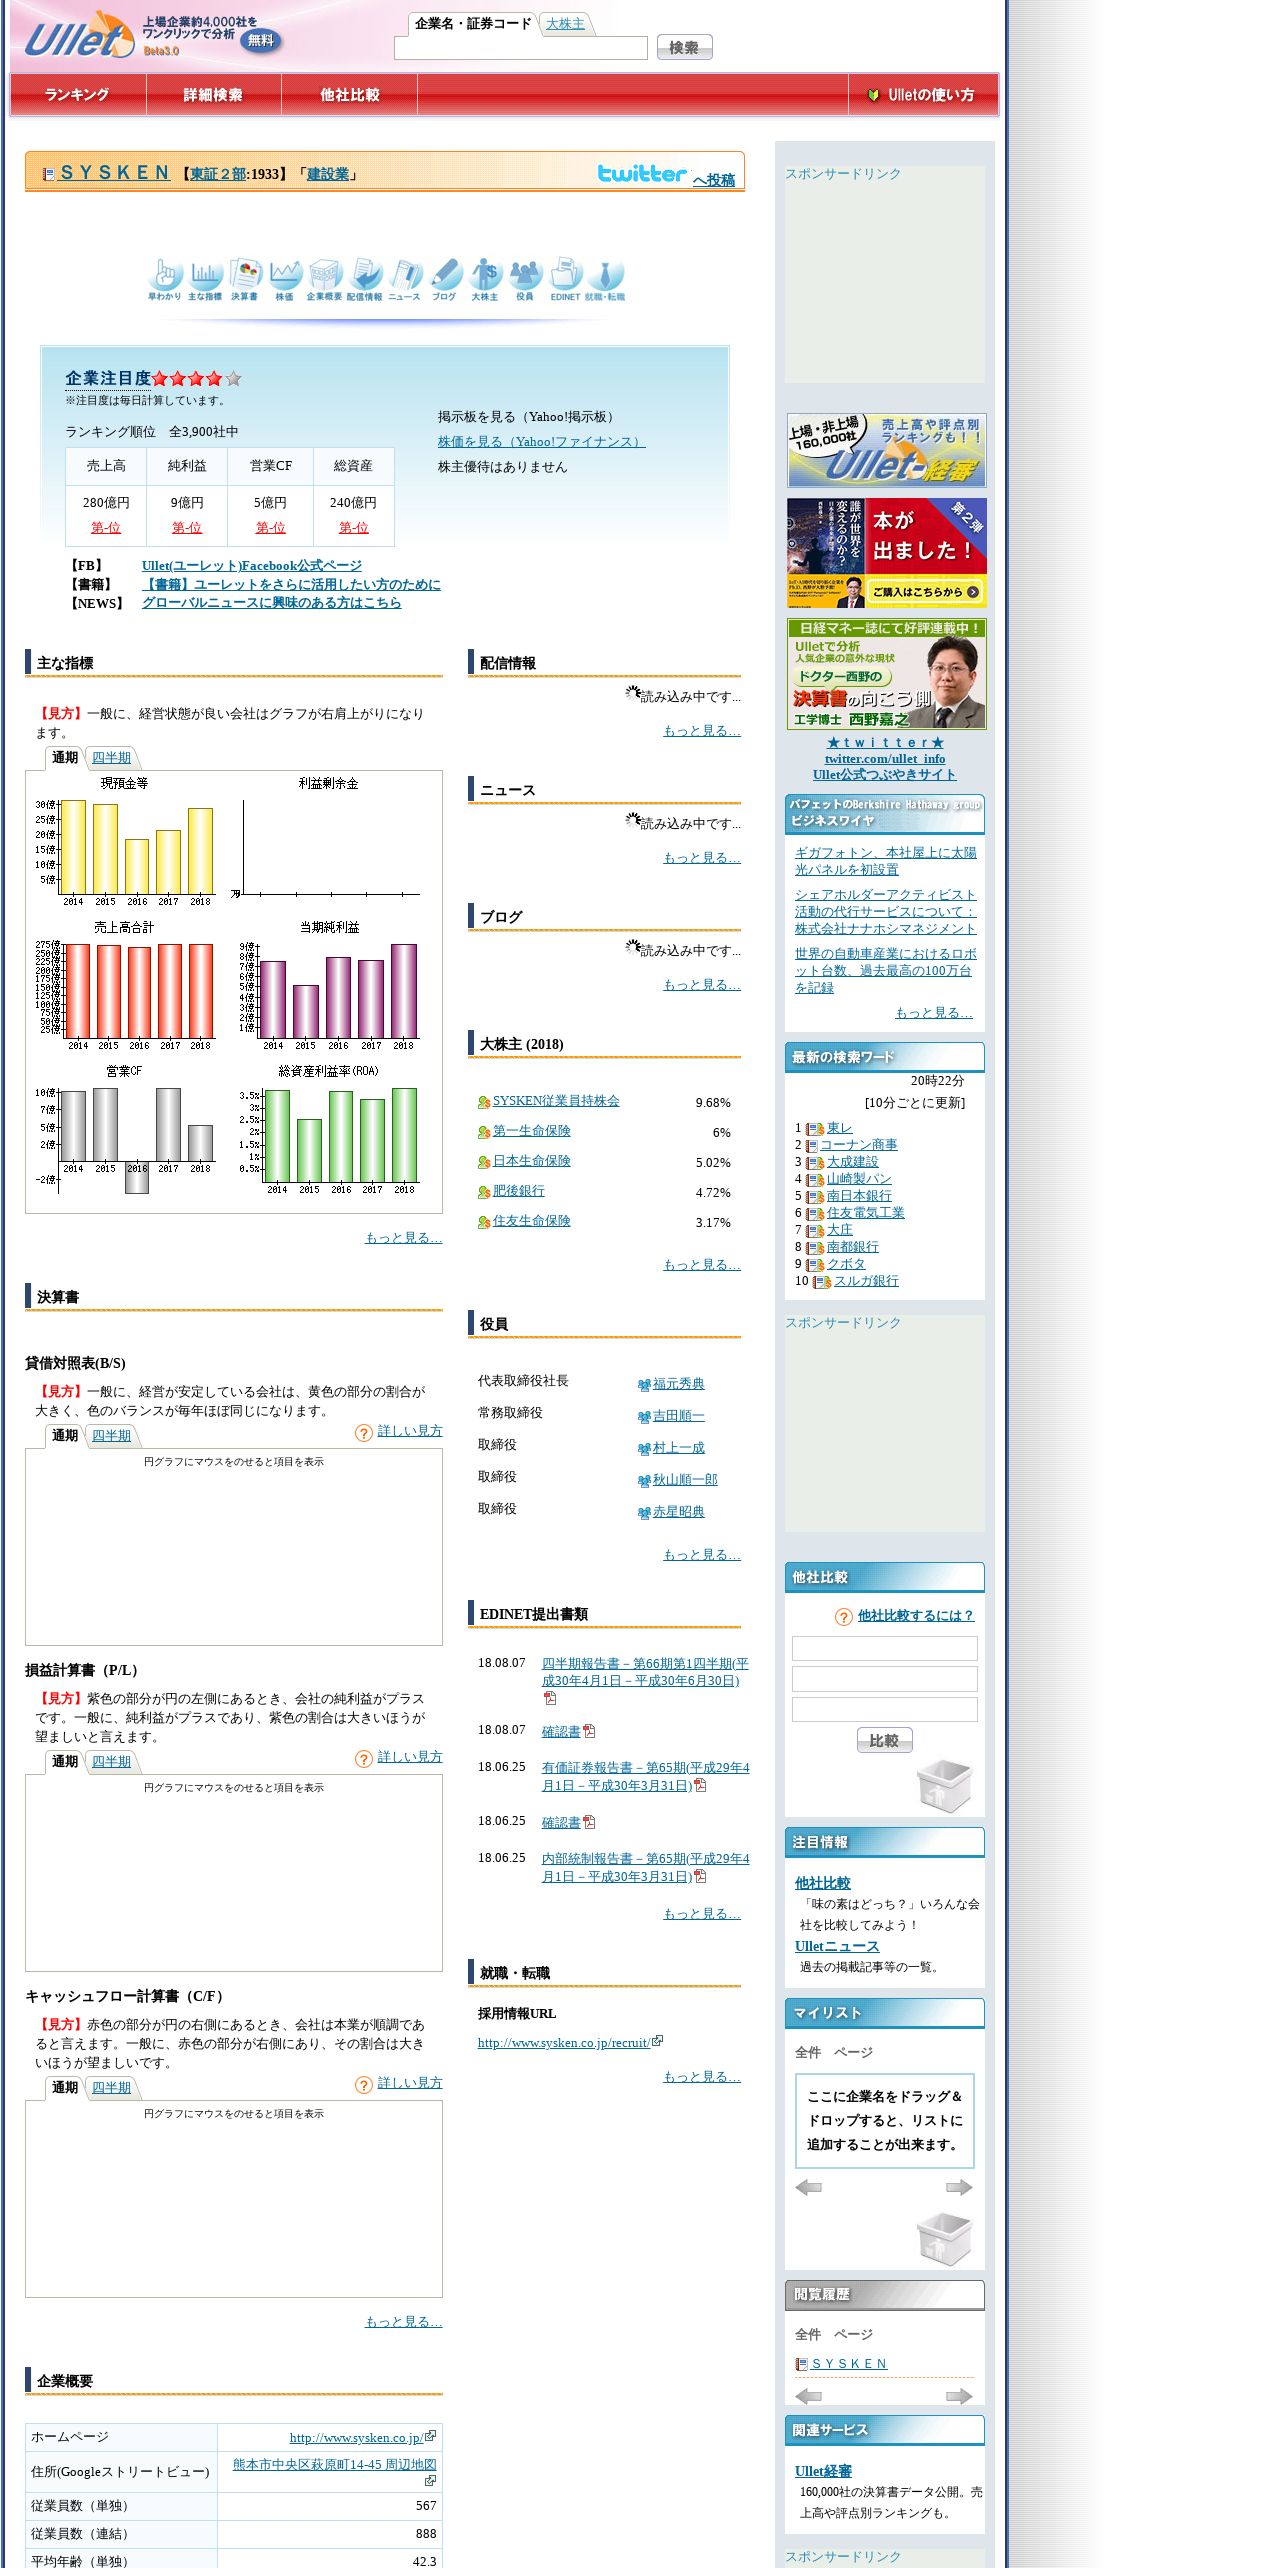The width and height of the screenshot is (1284, 2568).
Task: Click マイリスト right arrow icon
Action: (x=959, y=2187)
